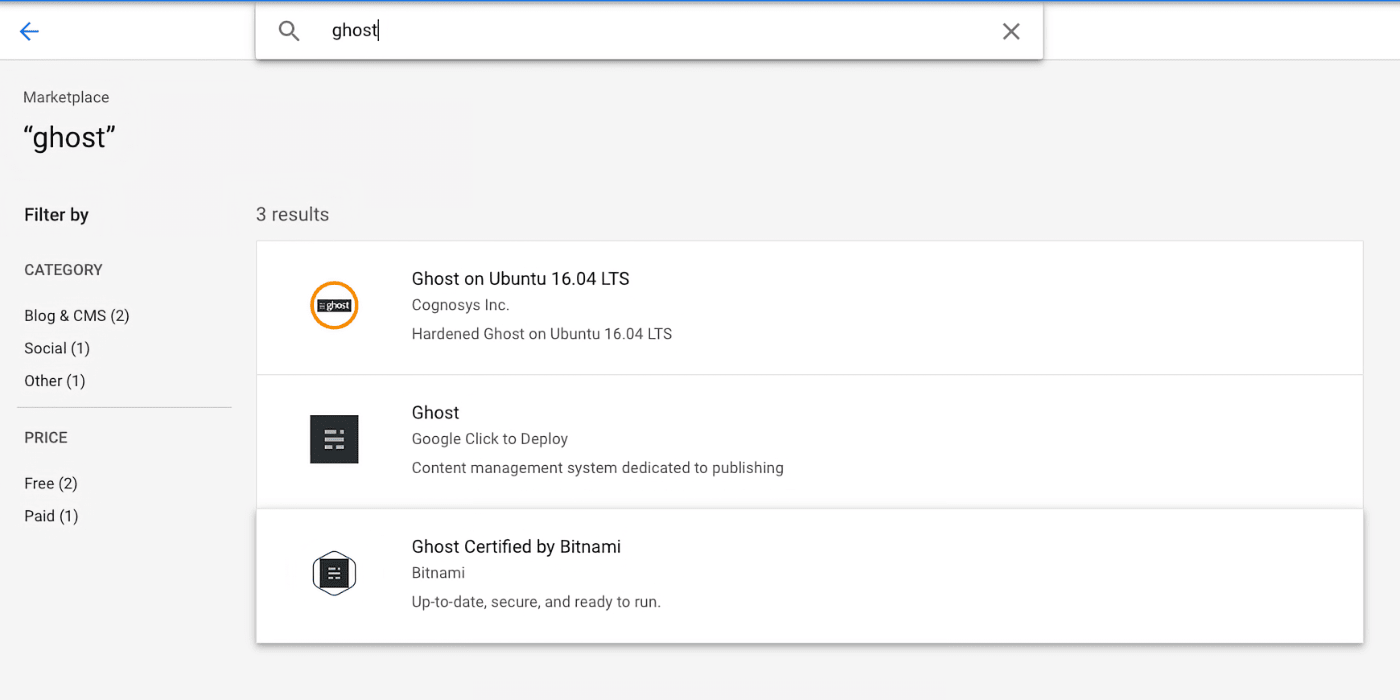Click the CATEGORY filter heading
The width and height of the screenshot is (1400, 700).
point(63,270)
